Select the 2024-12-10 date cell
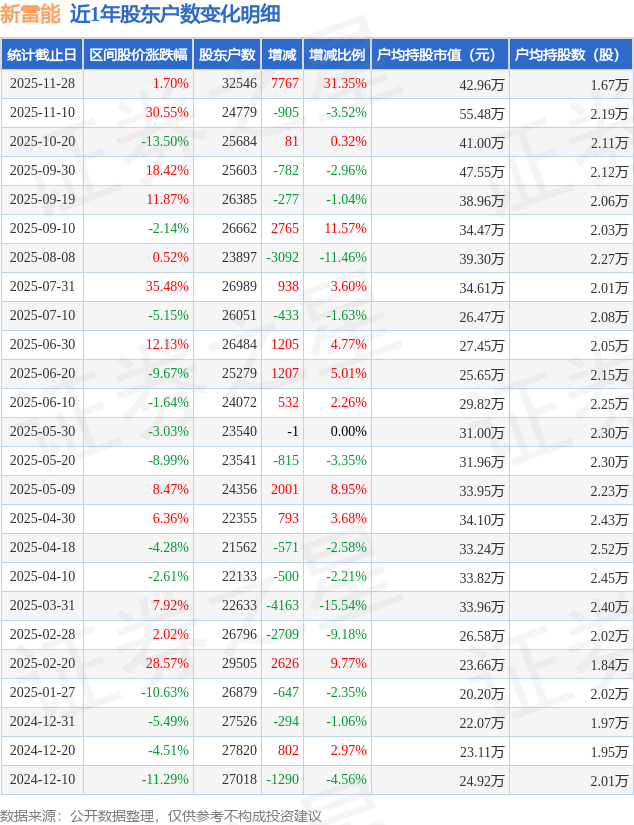The image size is (634, 825). (x=41, y=780)
